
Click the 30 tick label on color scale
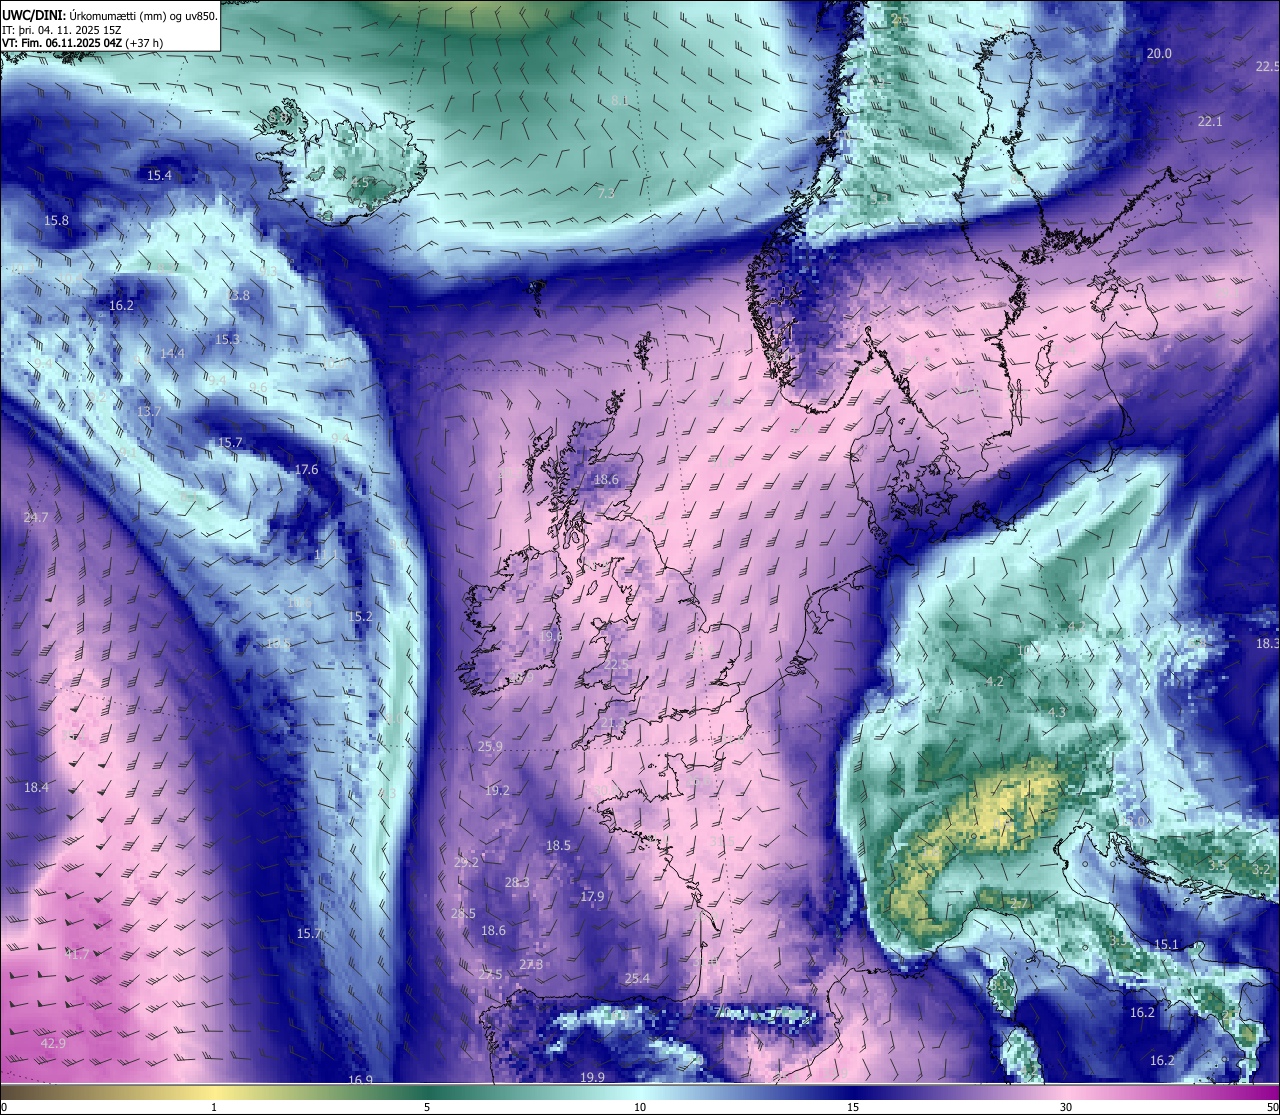(1066, 1107)
